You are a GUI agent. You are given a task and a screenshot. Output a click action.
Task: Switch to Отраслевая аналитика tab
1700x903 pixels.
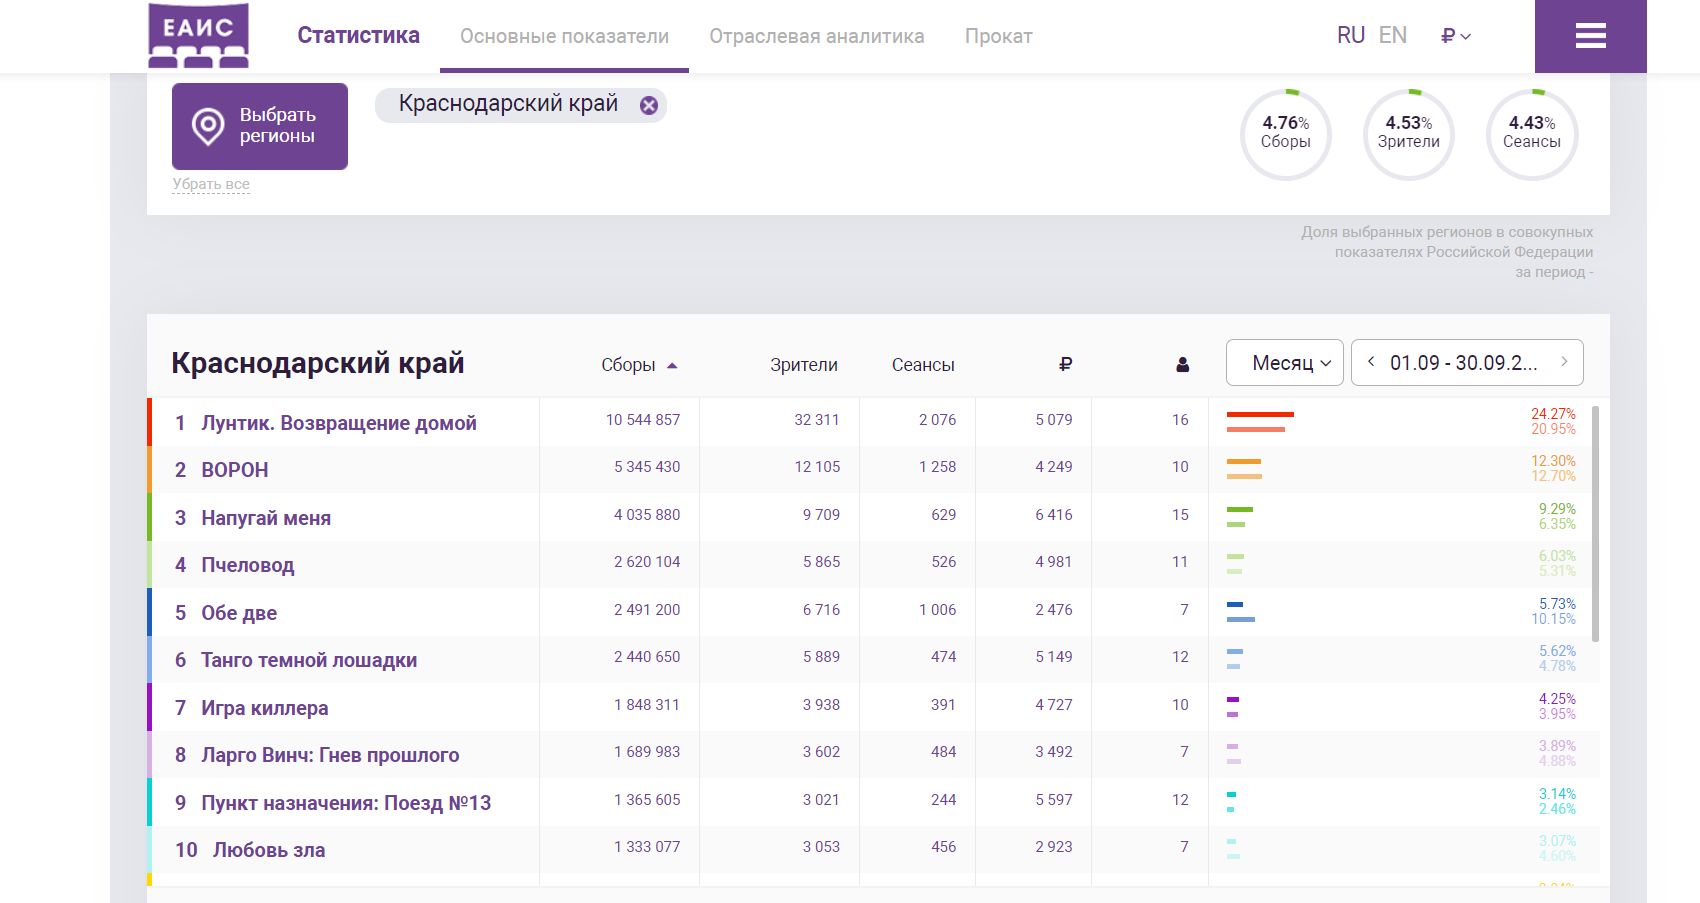click(x=816, y=37)
